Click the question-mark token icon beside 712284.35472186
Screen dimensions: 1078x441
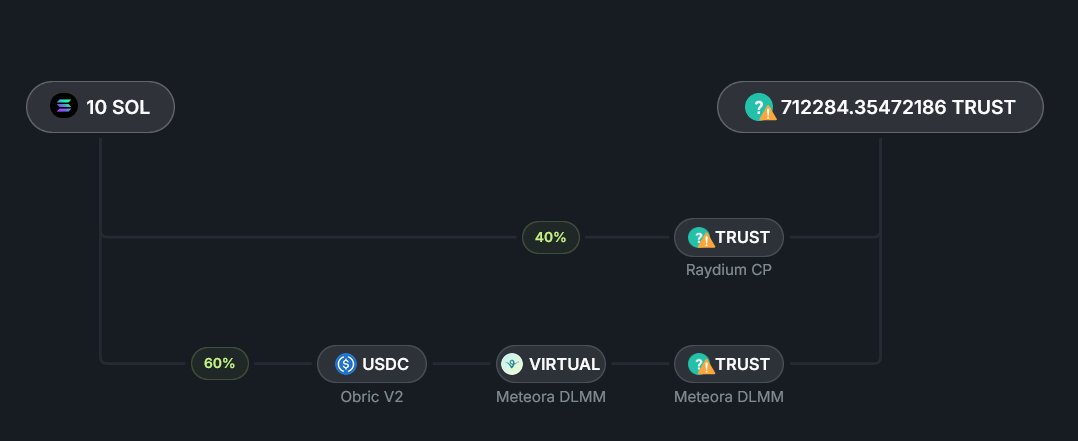(x=758, y=106)
